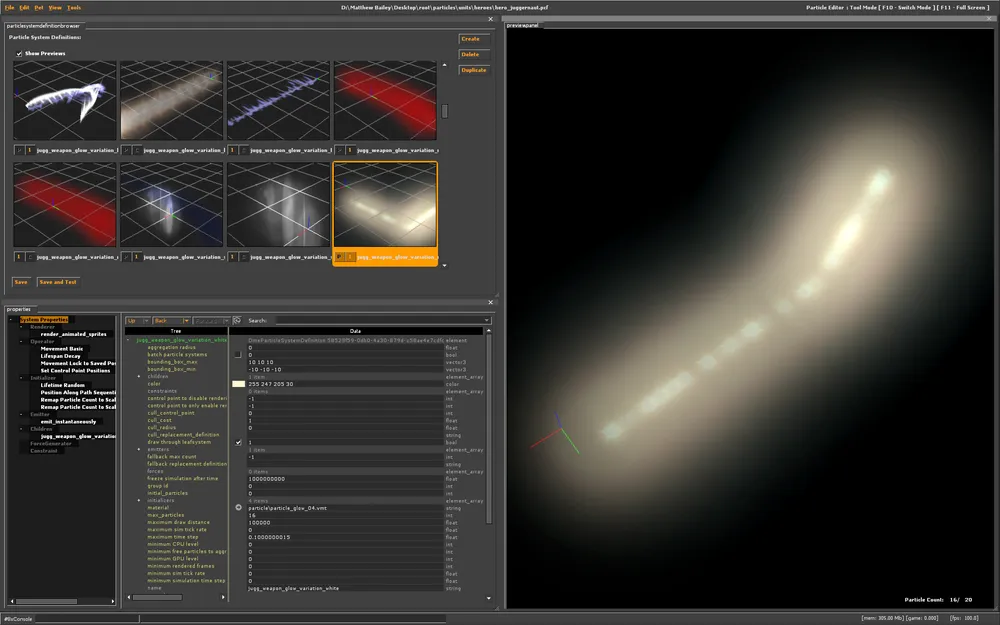Close the properties panel with its X icon
Image resolution: width=1000 pixels, height=625 pixels.
coord(490,302)
